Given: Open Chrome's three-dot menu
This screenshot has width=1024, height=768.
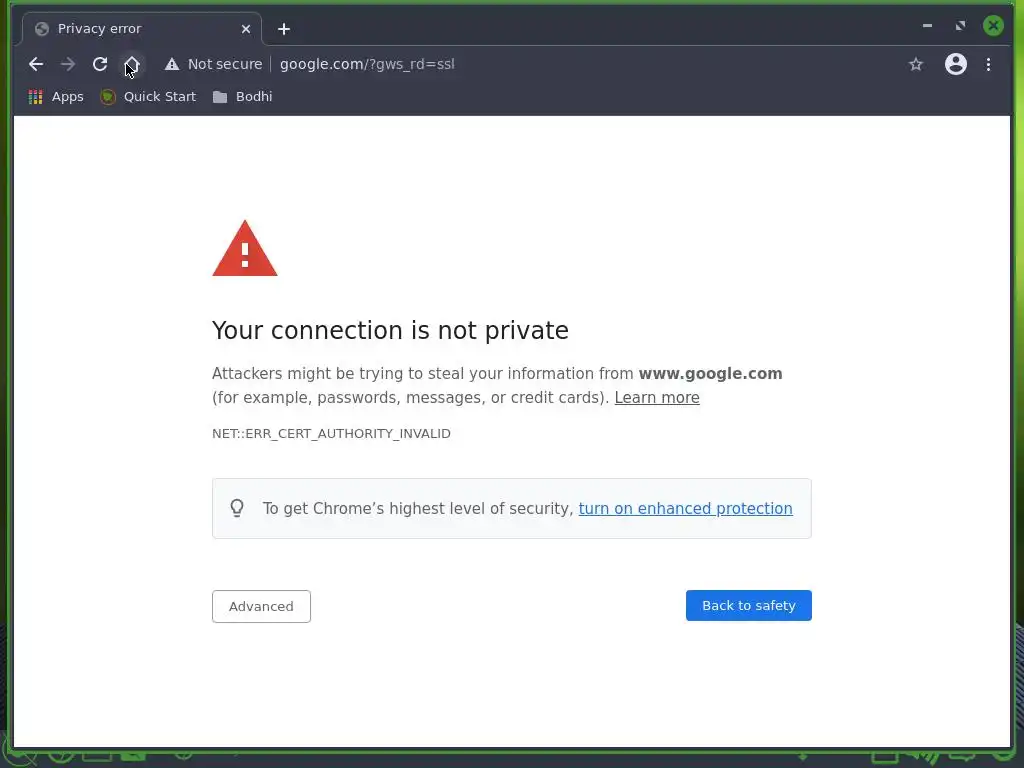Looking at the screenshot, I should pos(988,64).
